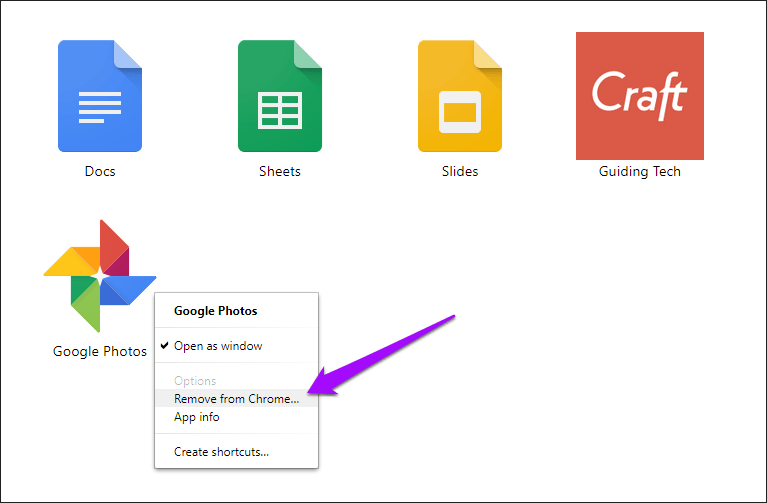The image size is (767, 503).
Task: Click the Sheets label text
Action: tap(280, 171)
